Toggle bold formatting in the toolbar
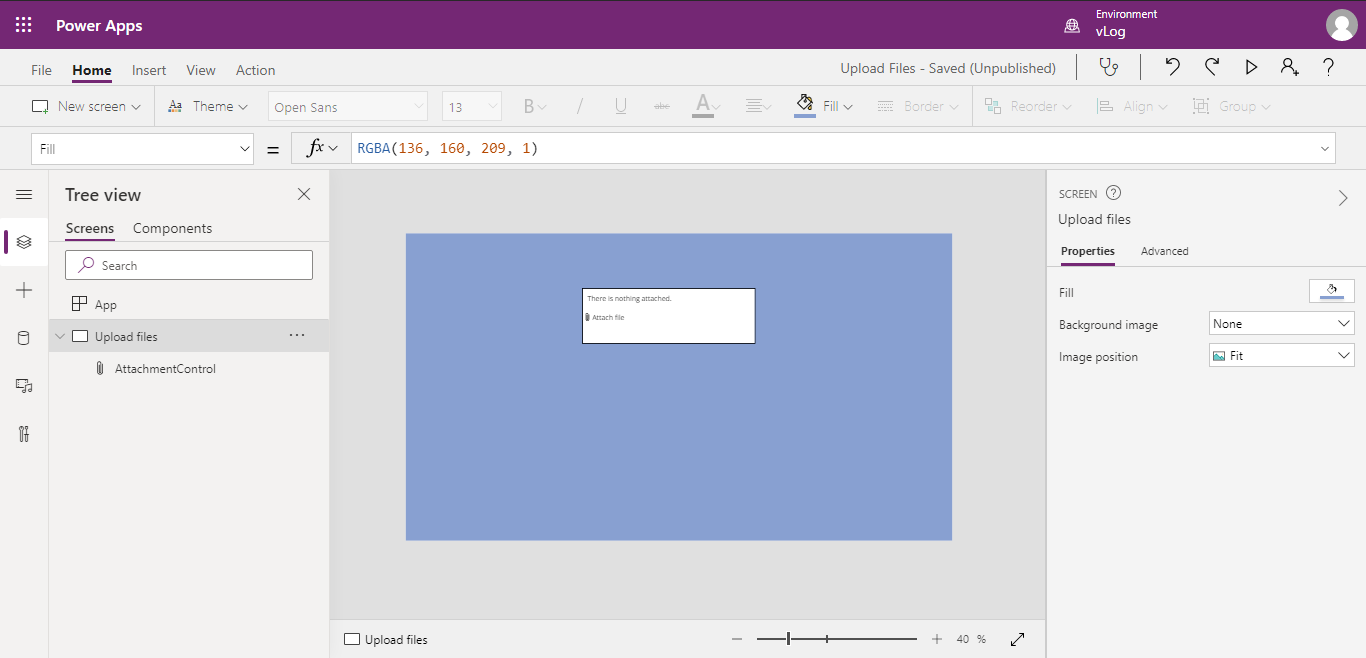Viewport: 1366px width, 658px height. (x=528, y=105)
